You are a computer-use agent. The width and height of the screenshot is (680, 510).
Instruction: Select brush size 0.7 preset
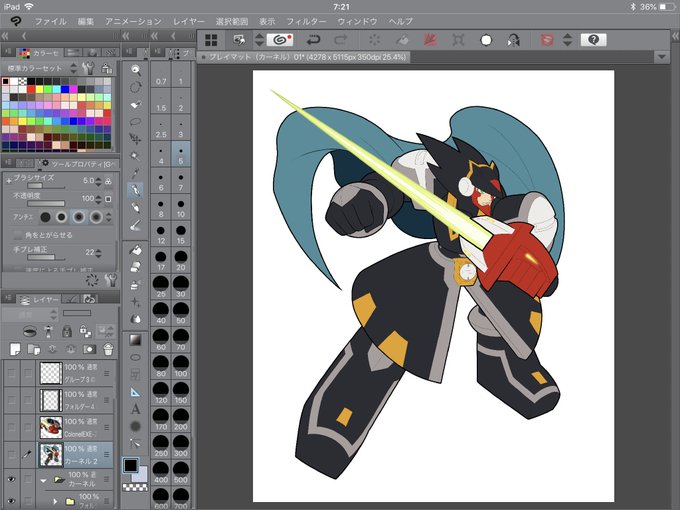tap(161, 75)
